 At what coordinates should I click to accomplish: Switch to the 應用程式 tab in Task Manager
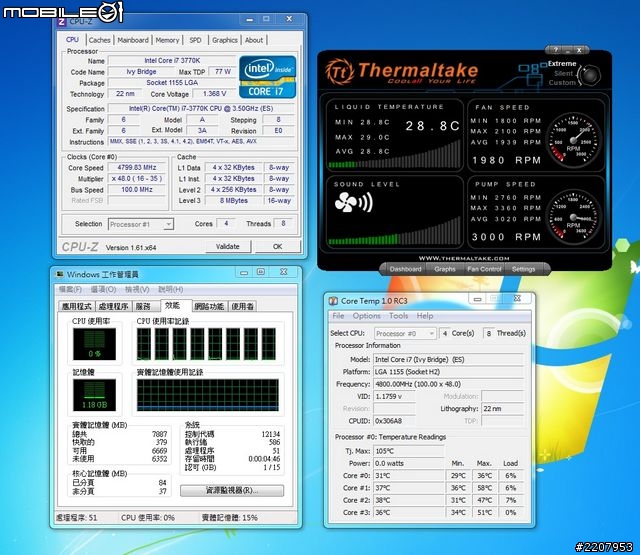(76, 306)
